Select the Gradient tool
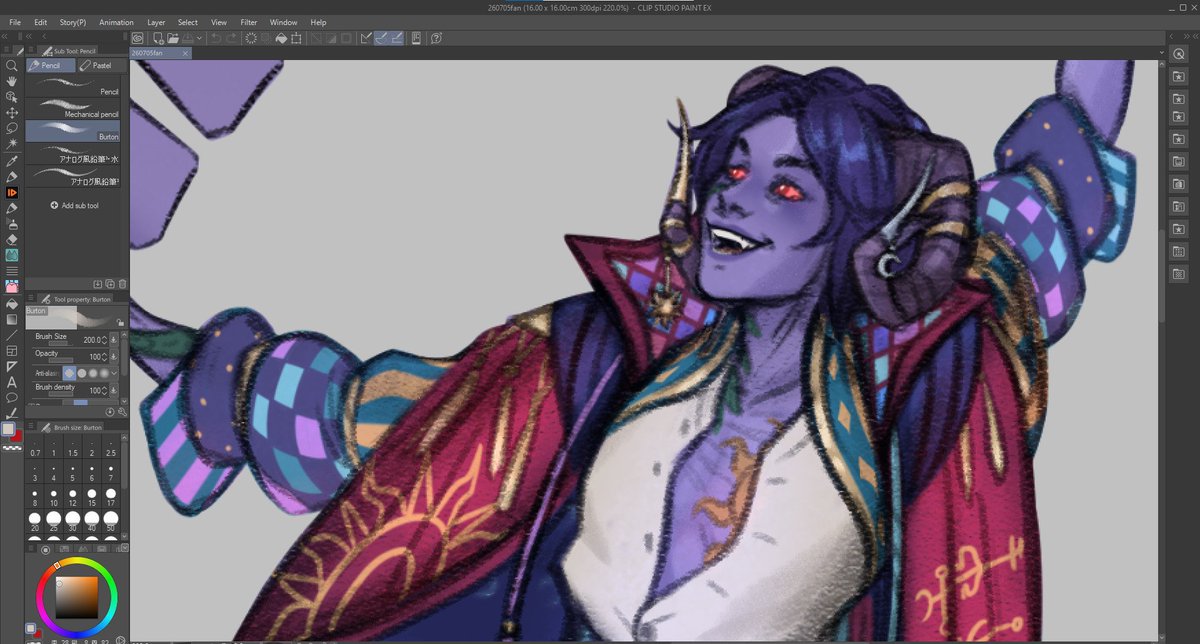 (12, 319)
